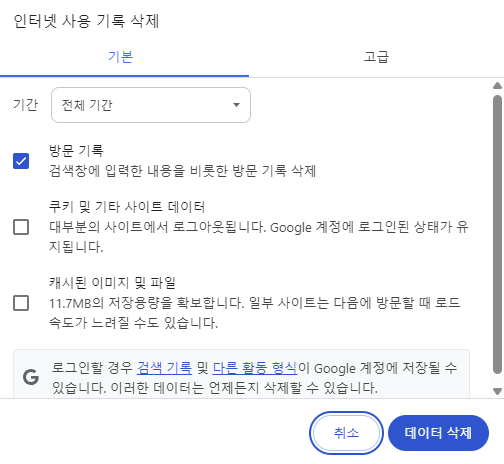Screen dimensions: 504x464
Task: Click the 데이터 삭제 button
Action: point(438,433)
